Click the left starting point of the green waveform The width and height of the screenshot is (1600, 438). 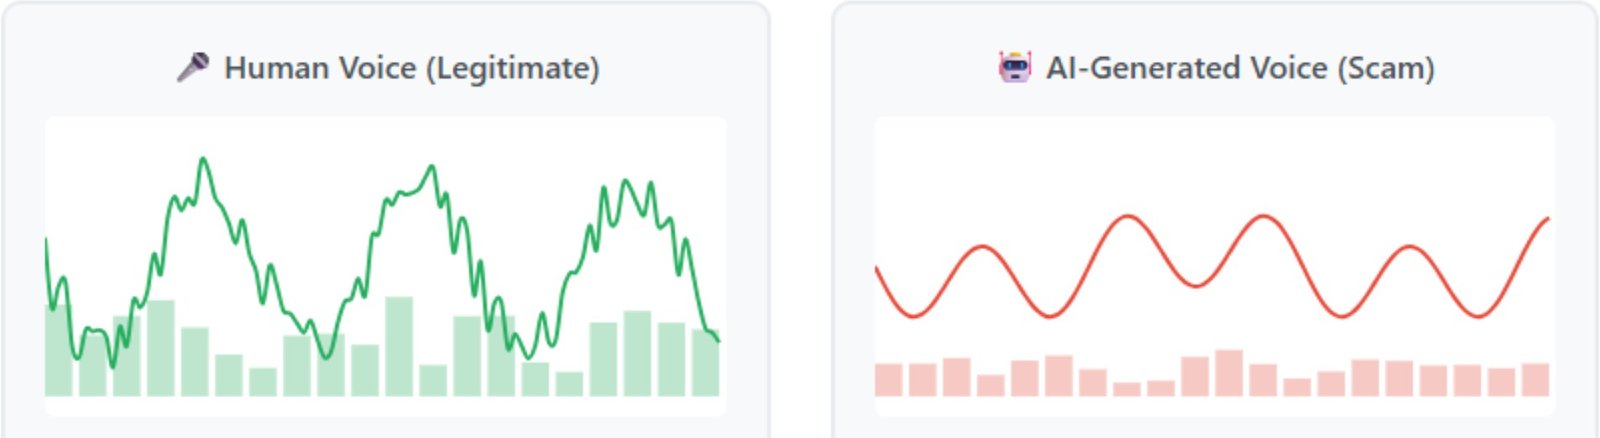[46, 240]
